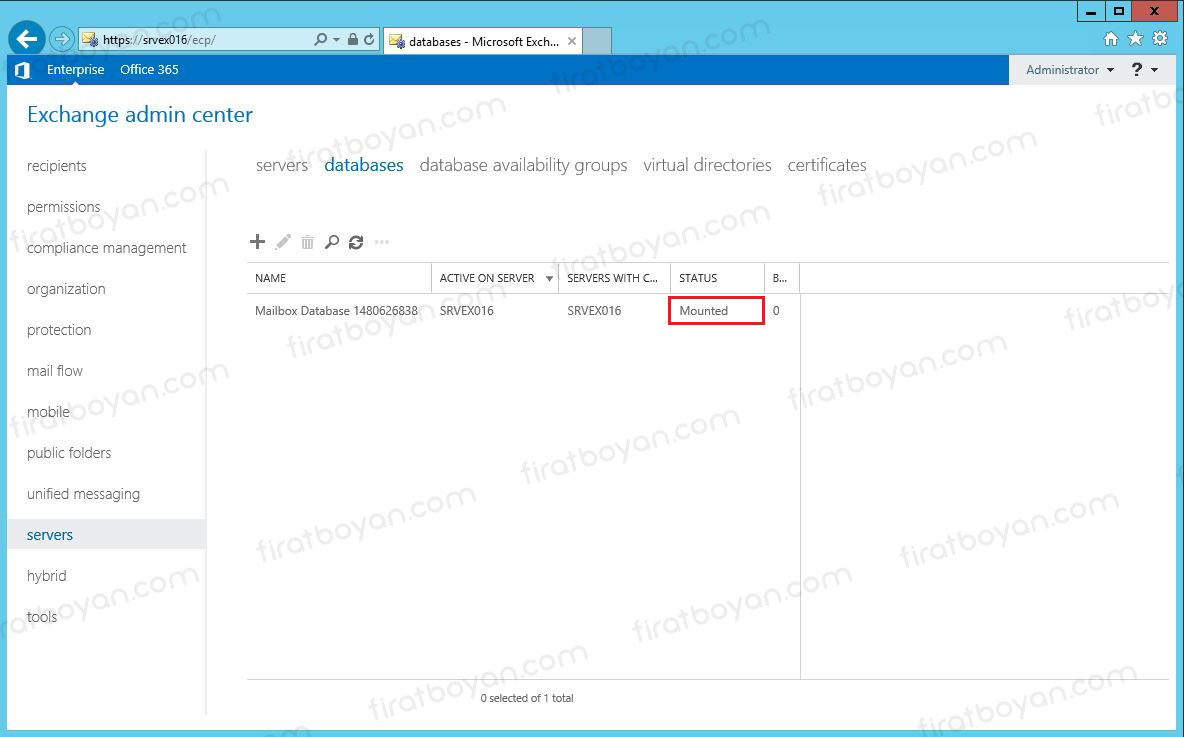Maximize the browser window
This screenshot has width=1184, height=737.
coord(1118,11)
